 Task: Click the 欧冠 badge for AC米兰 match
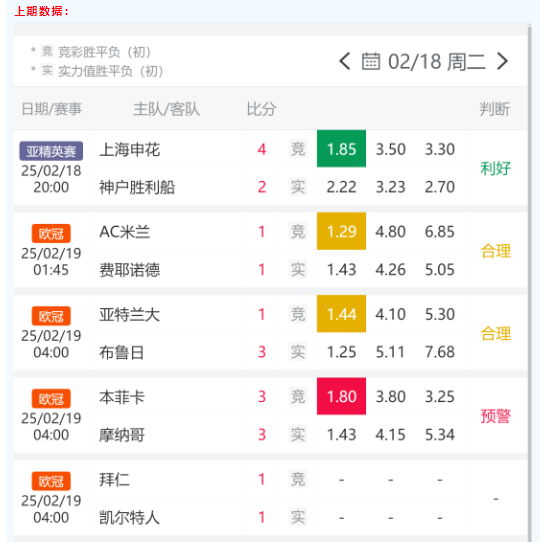(x=51, y=233)
